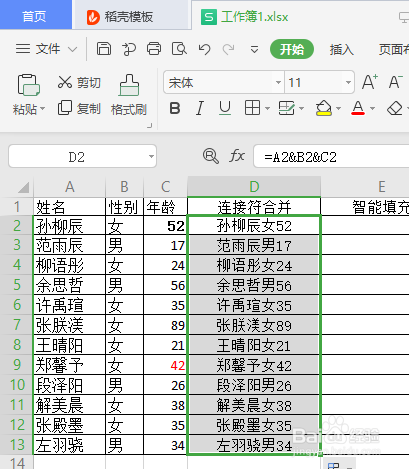Apply yellow fill color bucket

tap(323, 108)
